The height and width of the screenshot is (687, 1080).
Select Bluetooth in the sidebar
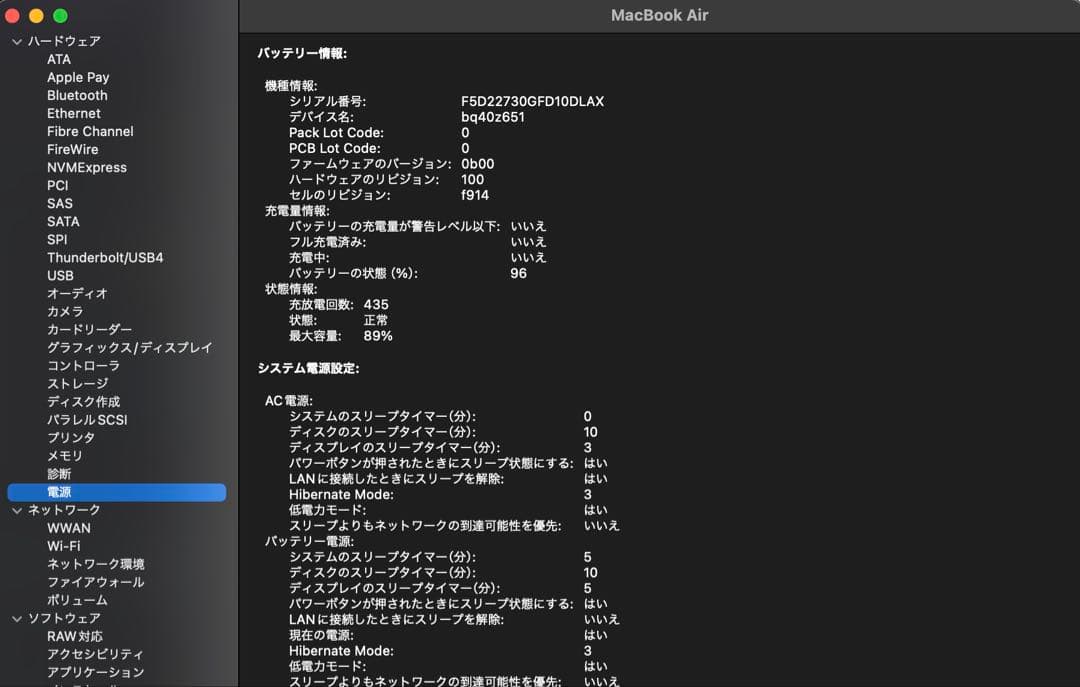click(x=77, y=95)
